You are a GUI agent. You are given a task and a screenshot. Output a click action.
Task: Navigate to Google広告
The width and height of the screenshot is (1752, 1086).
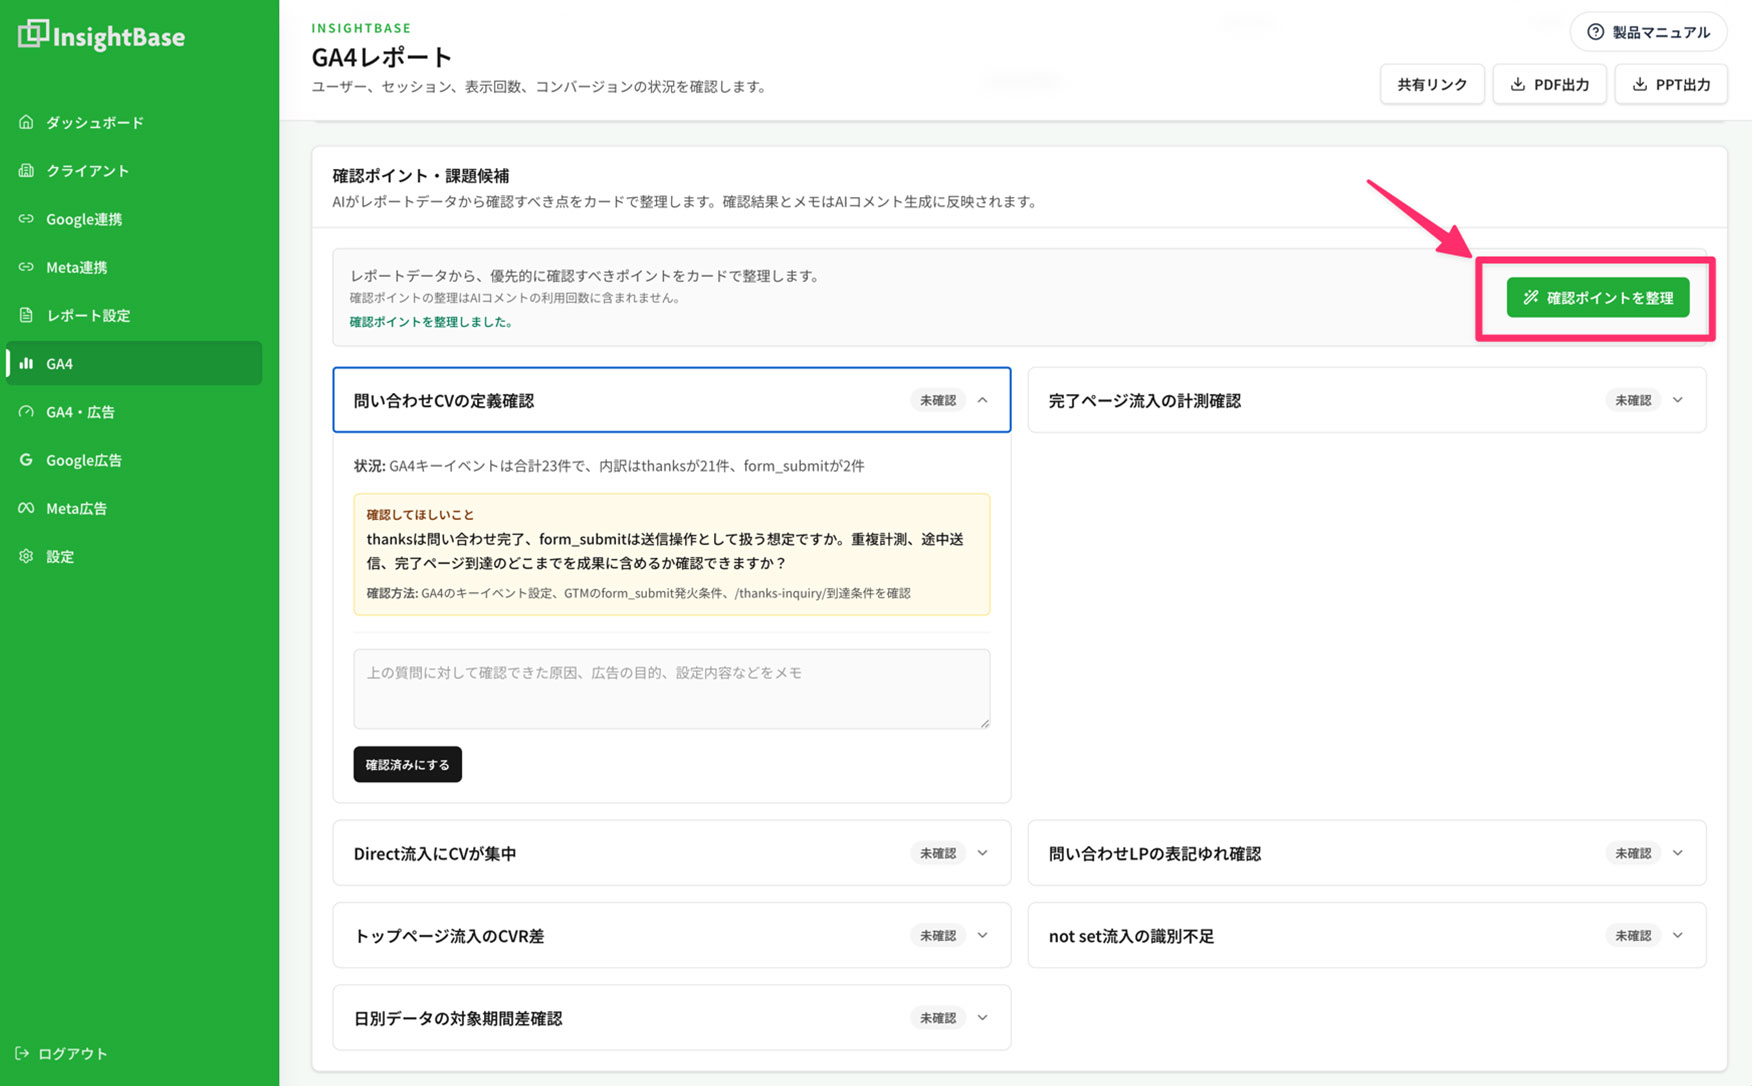tap(134, 460)
